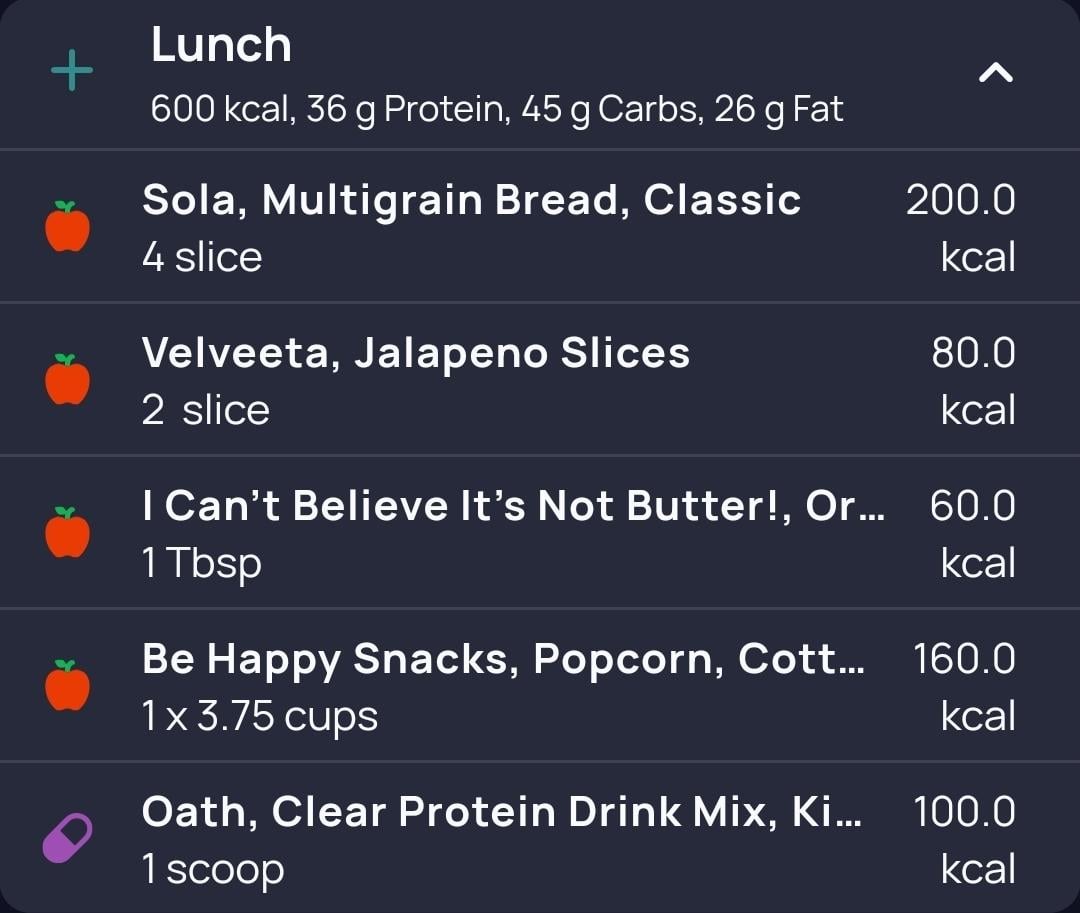Collapse the Lunch section with the chevron
The width and height of the screenshot is (1080, 913).
tap(995, 72)
